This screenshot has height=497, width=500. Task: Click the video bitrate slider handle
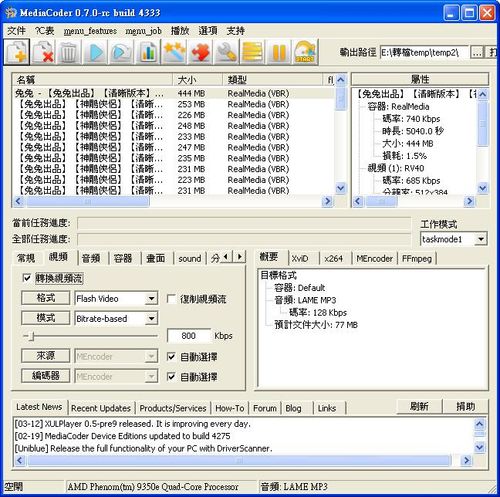pos(32,336)
